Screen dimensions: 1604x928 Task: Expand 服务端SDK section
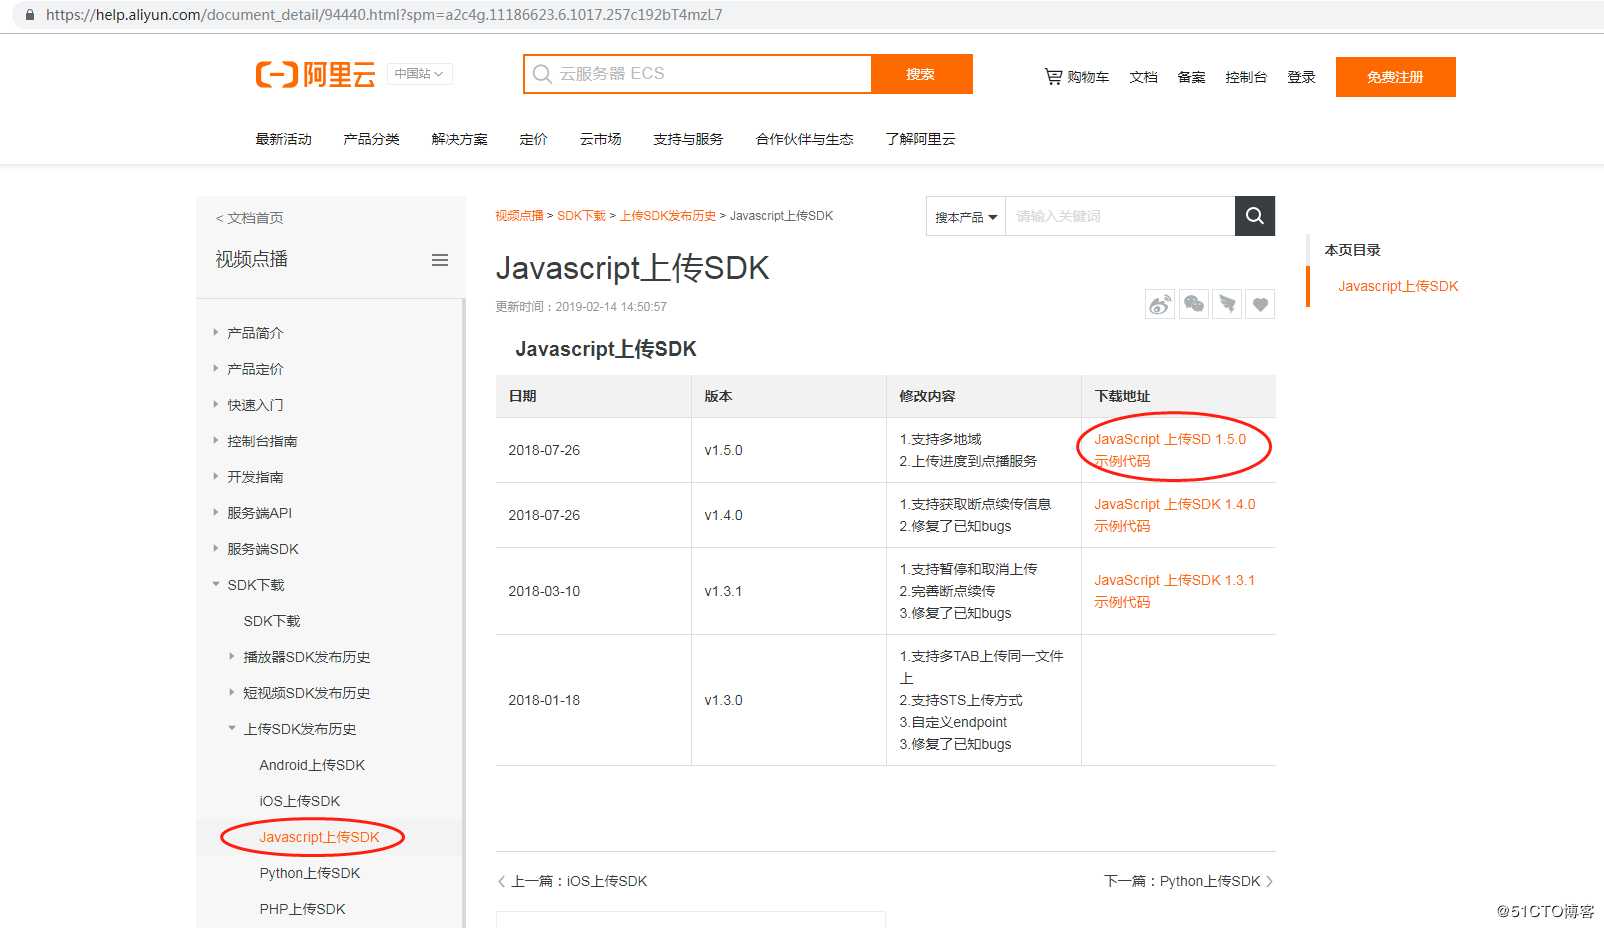[x=215, y=548]
